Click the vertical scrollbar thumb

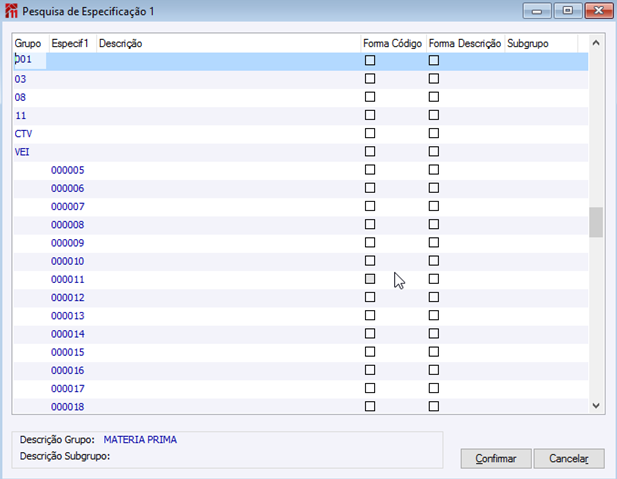[596, 222]
